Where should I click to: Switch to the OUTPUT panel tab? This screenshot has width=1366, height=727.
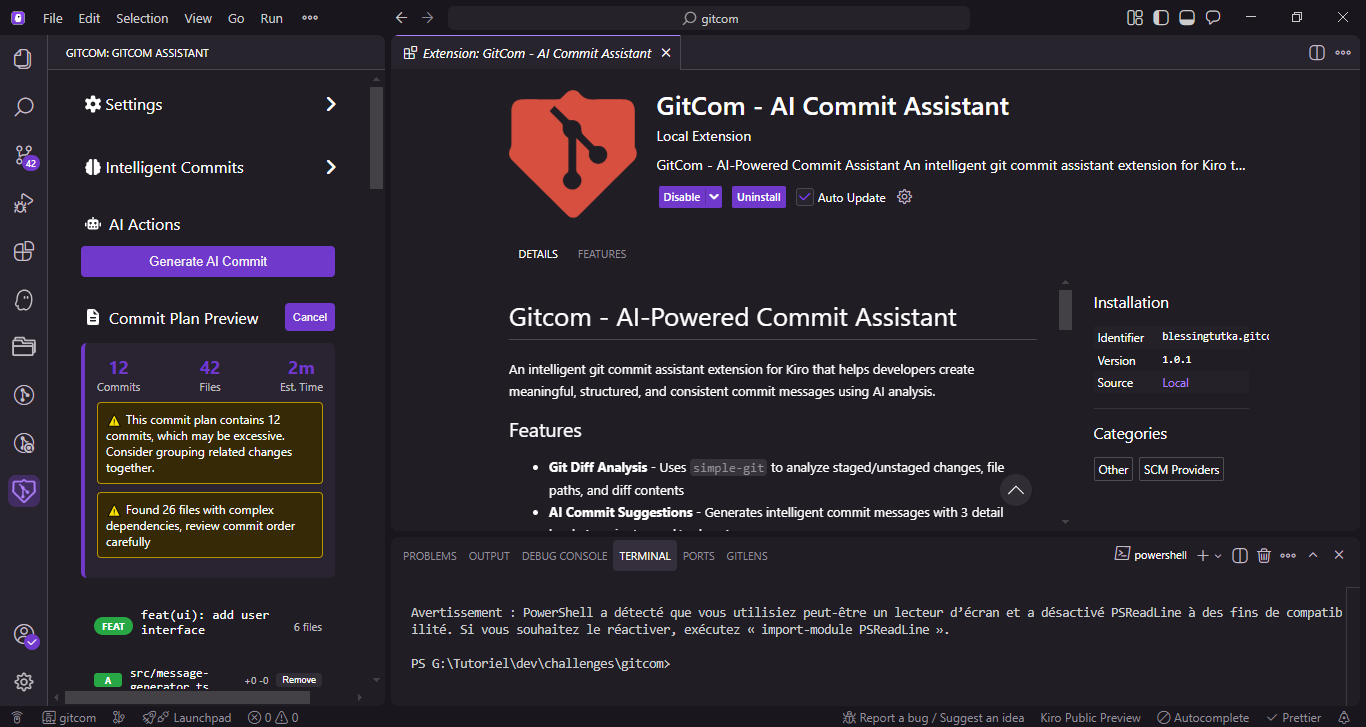(x=489, y=556)
